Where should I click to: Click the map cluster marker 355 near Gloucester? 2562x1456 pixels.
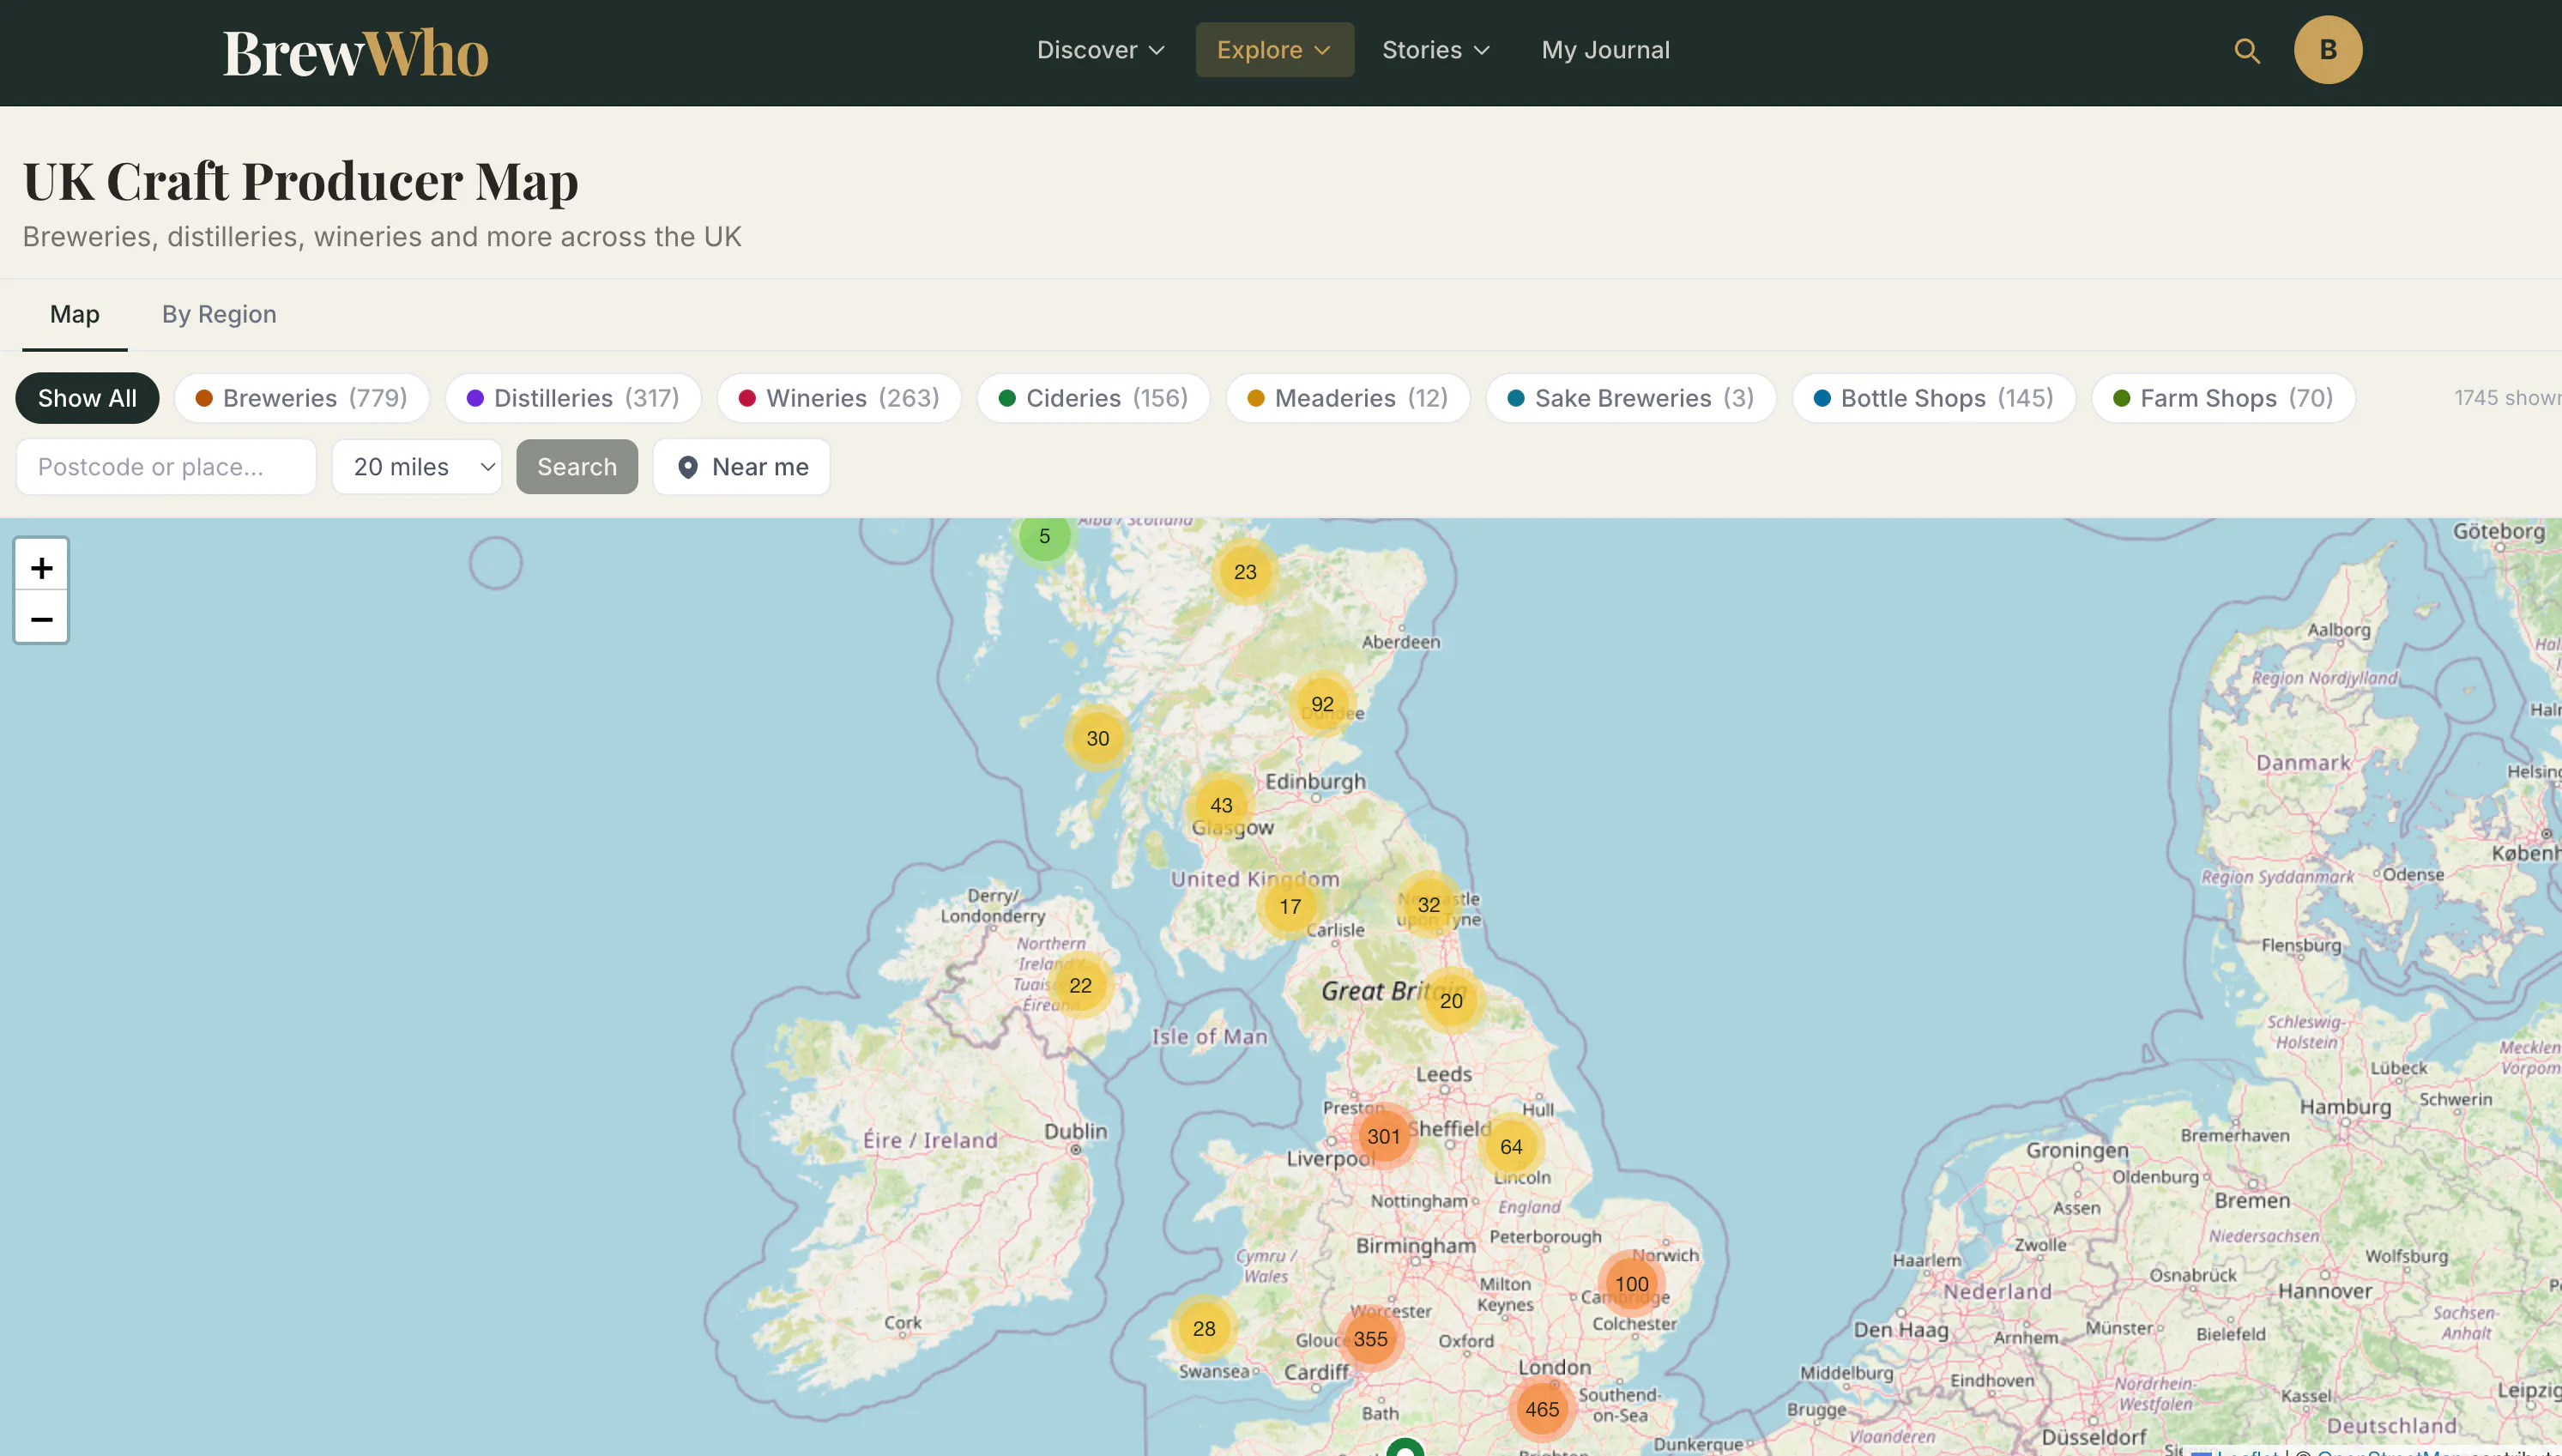point(1370,1339)
